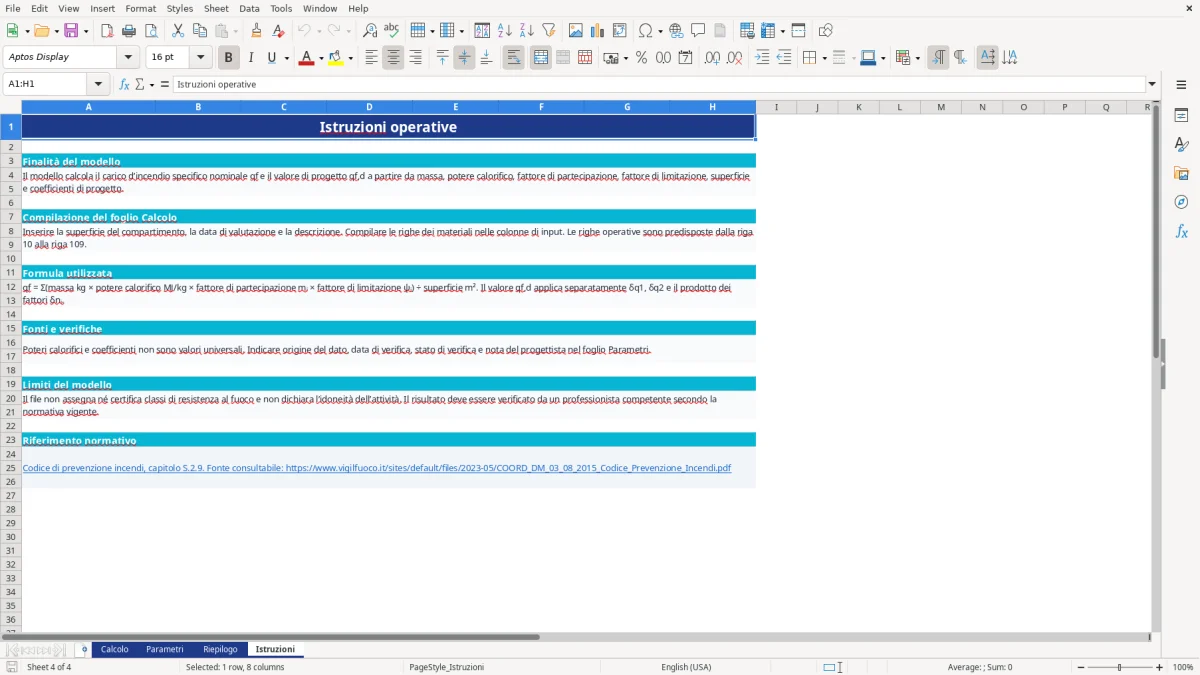This screenshot has width=1200, height=675.
Task: Open the Data menu
Action: click(249, 8)
